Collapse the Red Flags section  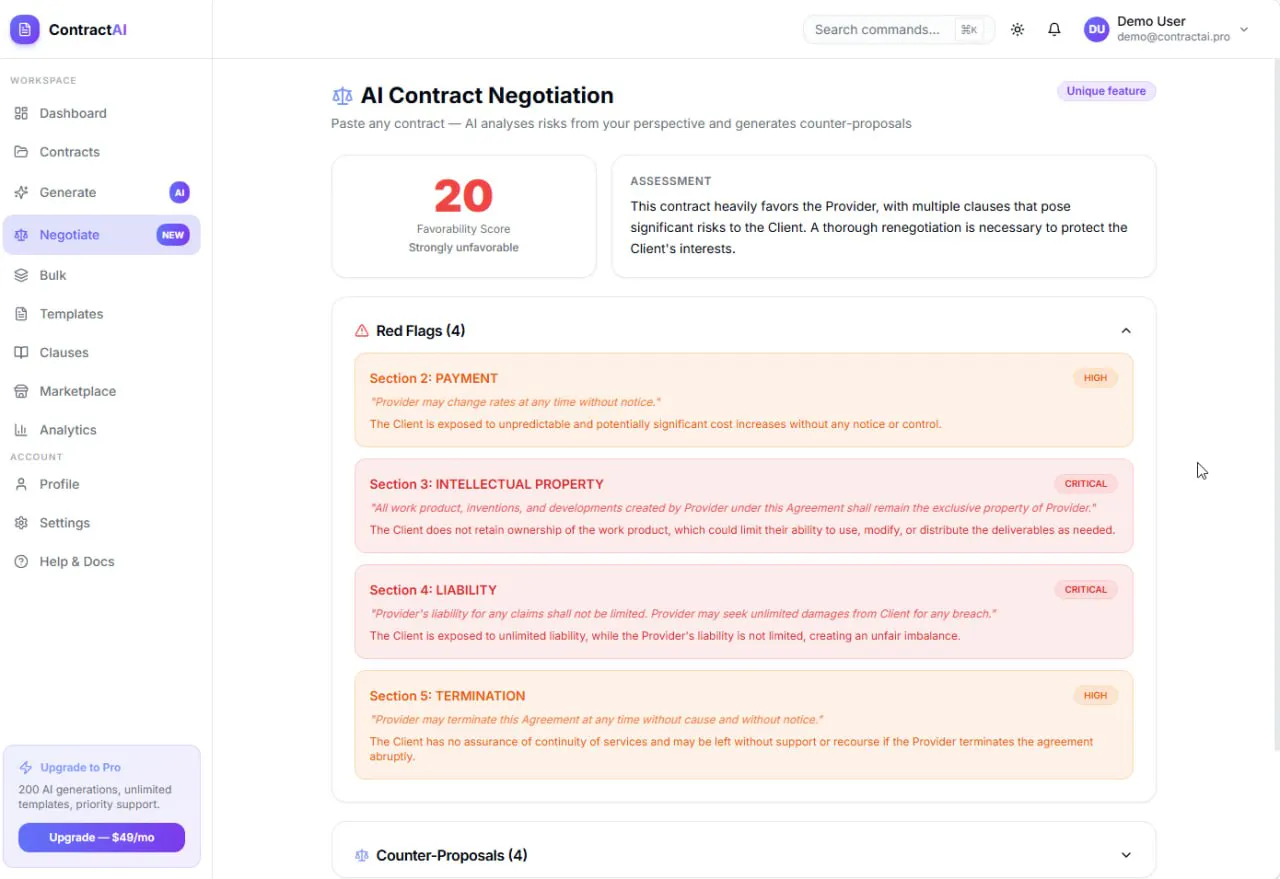1126,331
